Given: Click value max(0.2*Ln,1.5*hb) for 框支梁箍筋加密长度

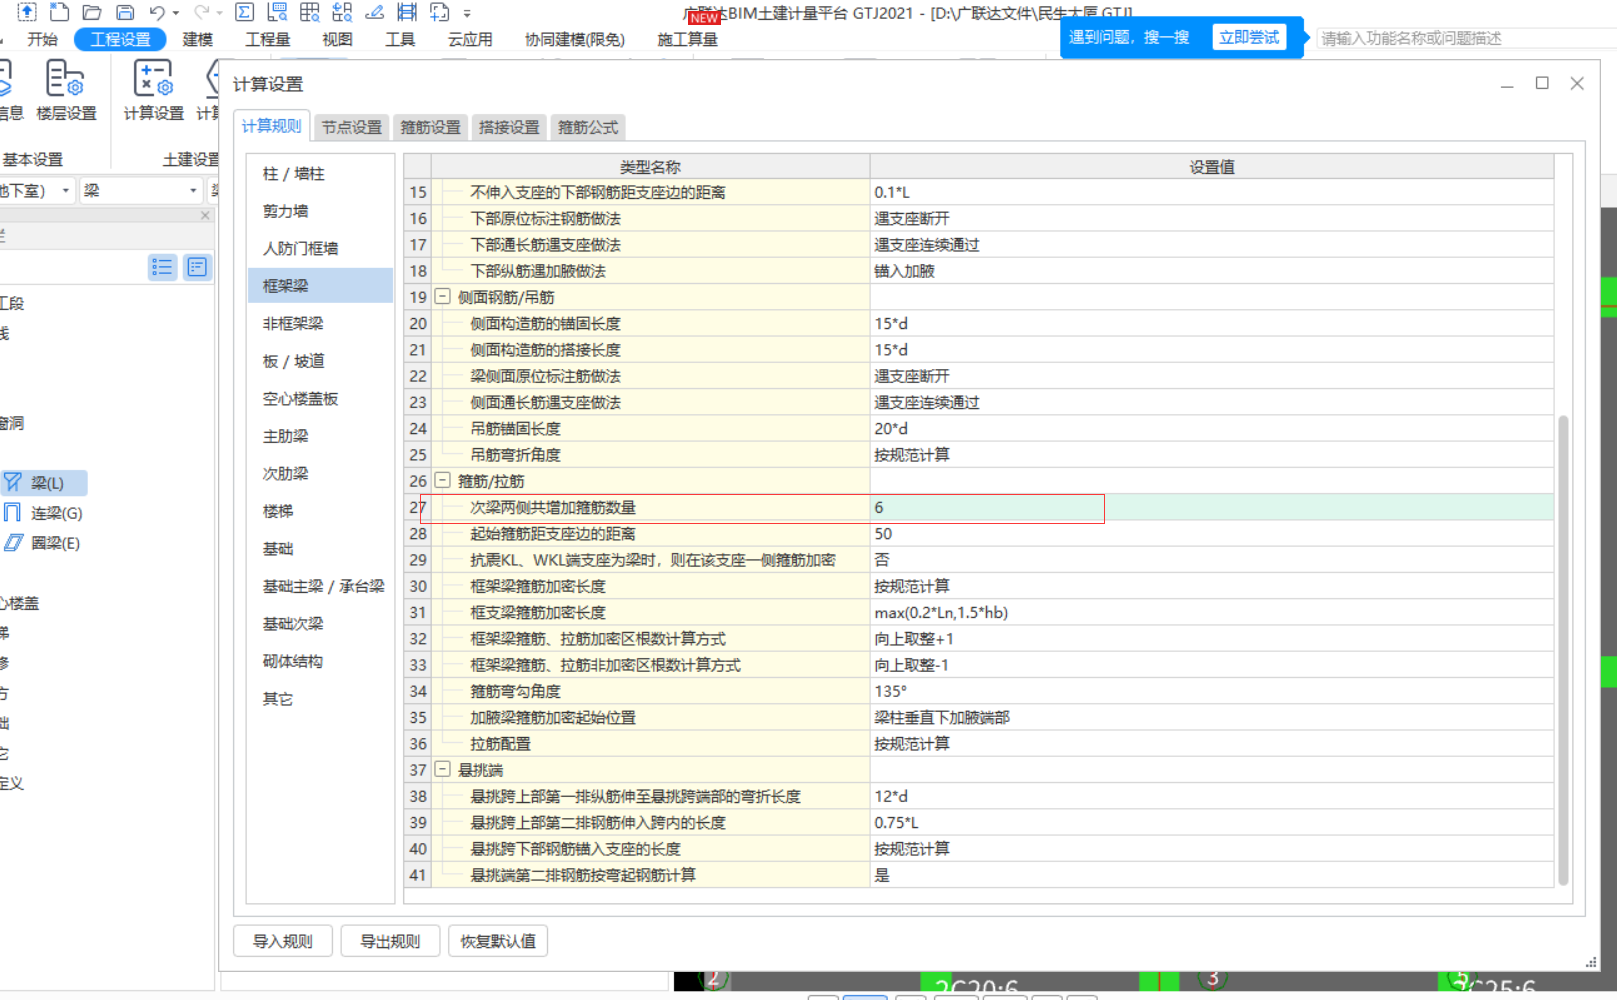Looking at the screenshot, I should coord(1212,612).
